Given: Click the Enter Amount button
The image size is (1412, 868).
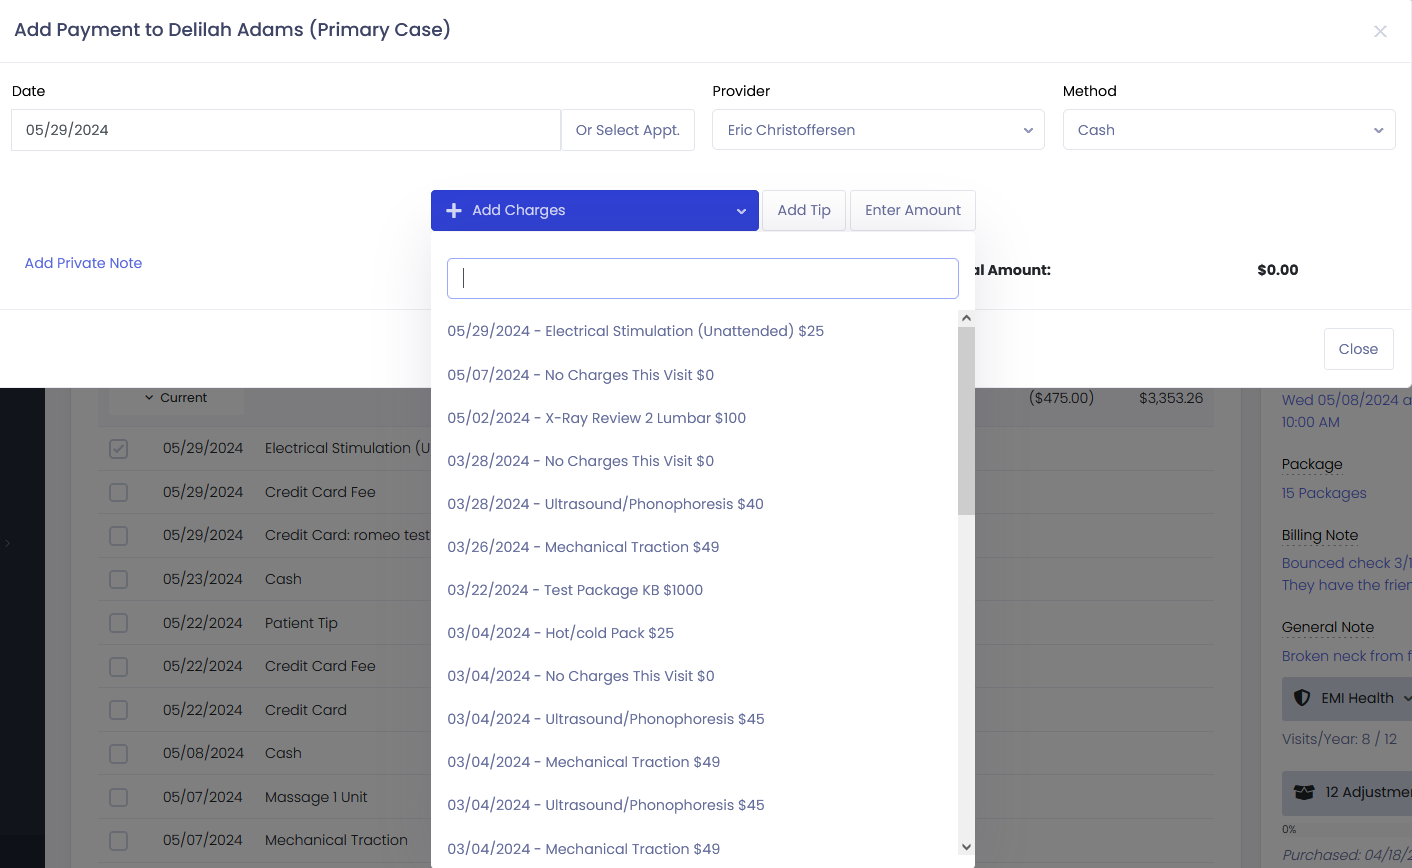Looking at the screenshot, I should tap(912, 211).
